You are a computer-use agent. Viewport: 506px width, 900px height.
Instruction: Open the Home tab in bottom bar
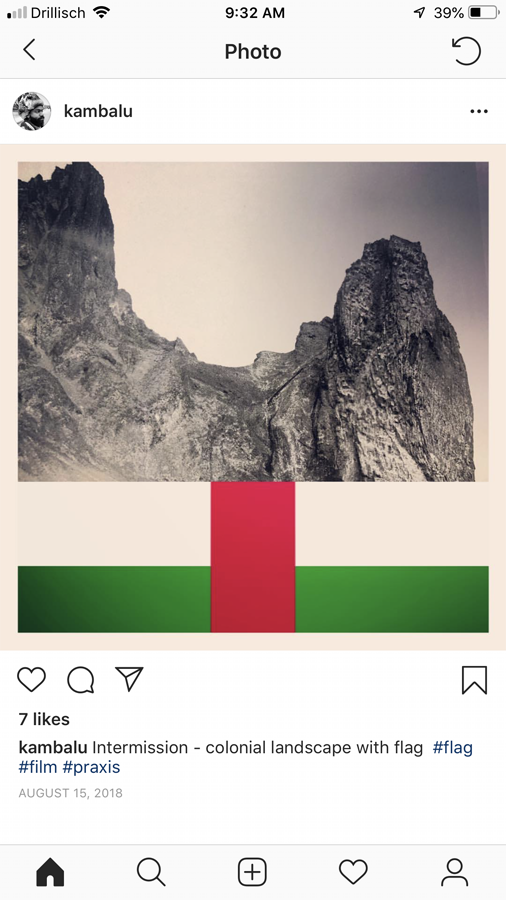point(50,872)
